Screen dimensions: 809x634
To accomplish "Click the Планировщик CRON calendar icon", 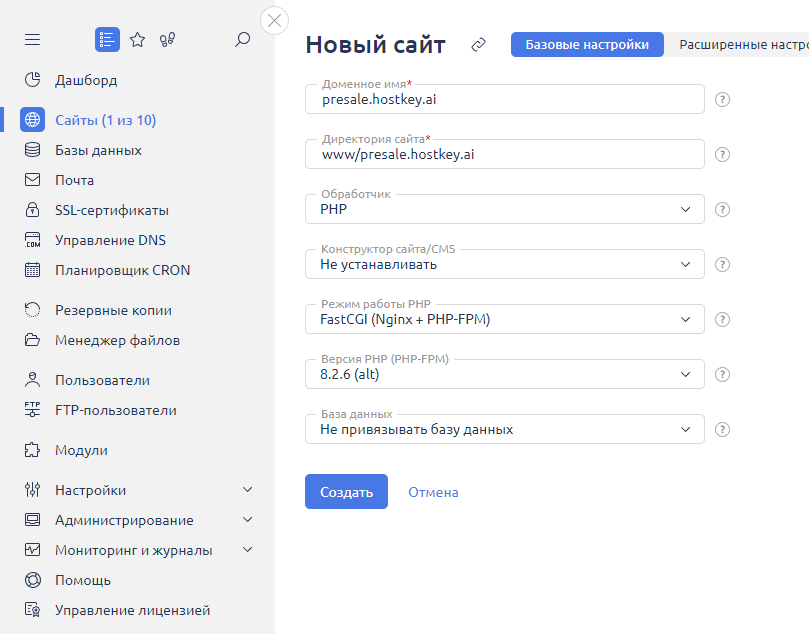I will pyautogui.click(x=33, y=270).
